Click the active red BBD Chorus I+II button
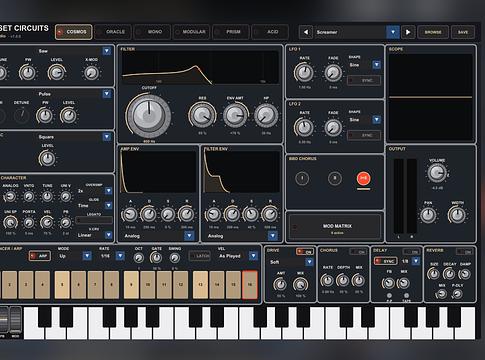The width and height of the screenshot is (485, 360). (364, 178)
